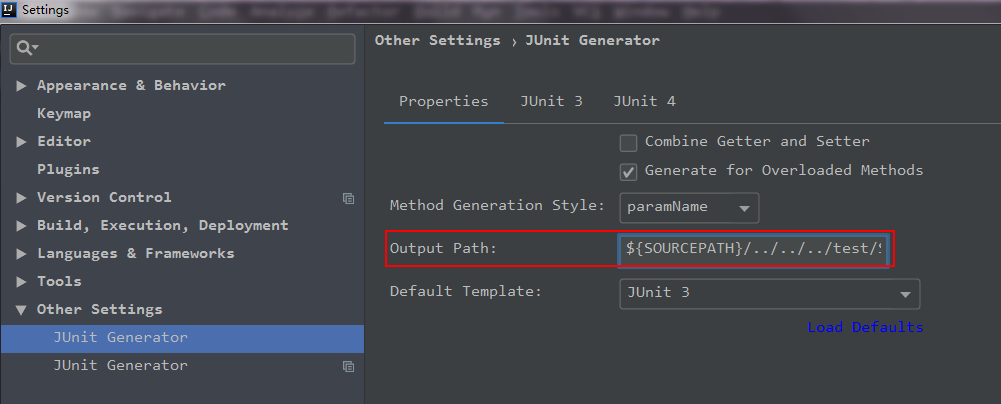1001x404 pixels.
Task: Click the Load Defaults link
Action: point(865,327)
